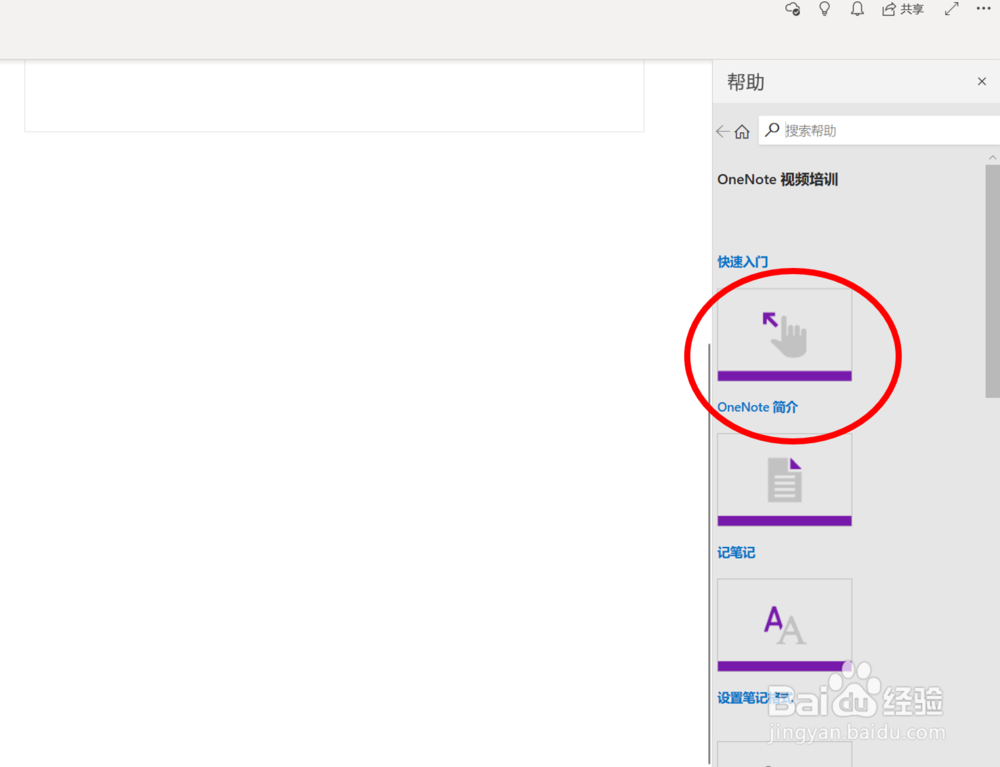
Task: Click the help pane scrollbar thumb
Action: [x=992, y=281]
